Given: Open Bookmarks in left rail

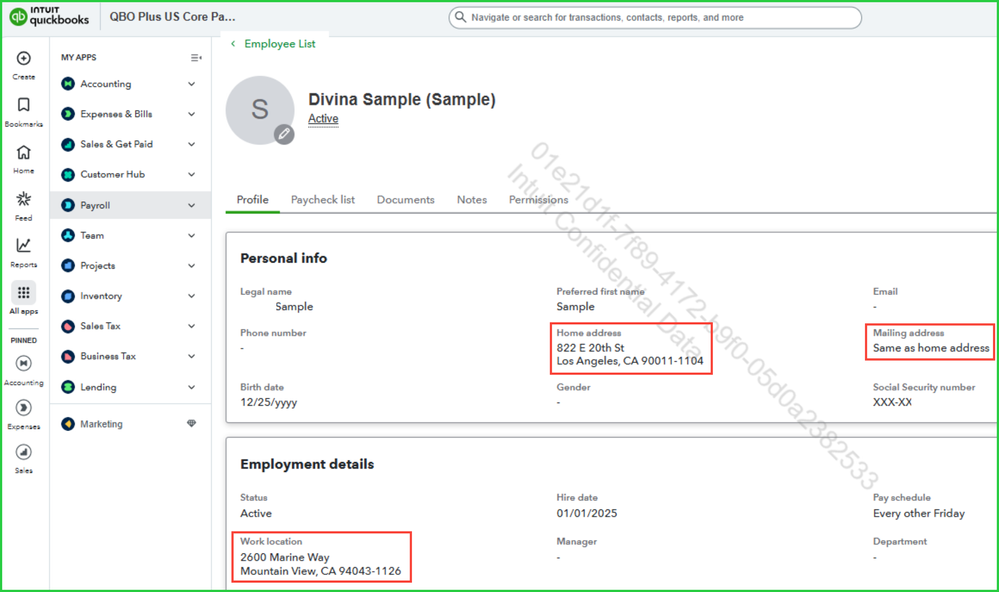Looking at the screenshot, I should (x=24, y=105).
